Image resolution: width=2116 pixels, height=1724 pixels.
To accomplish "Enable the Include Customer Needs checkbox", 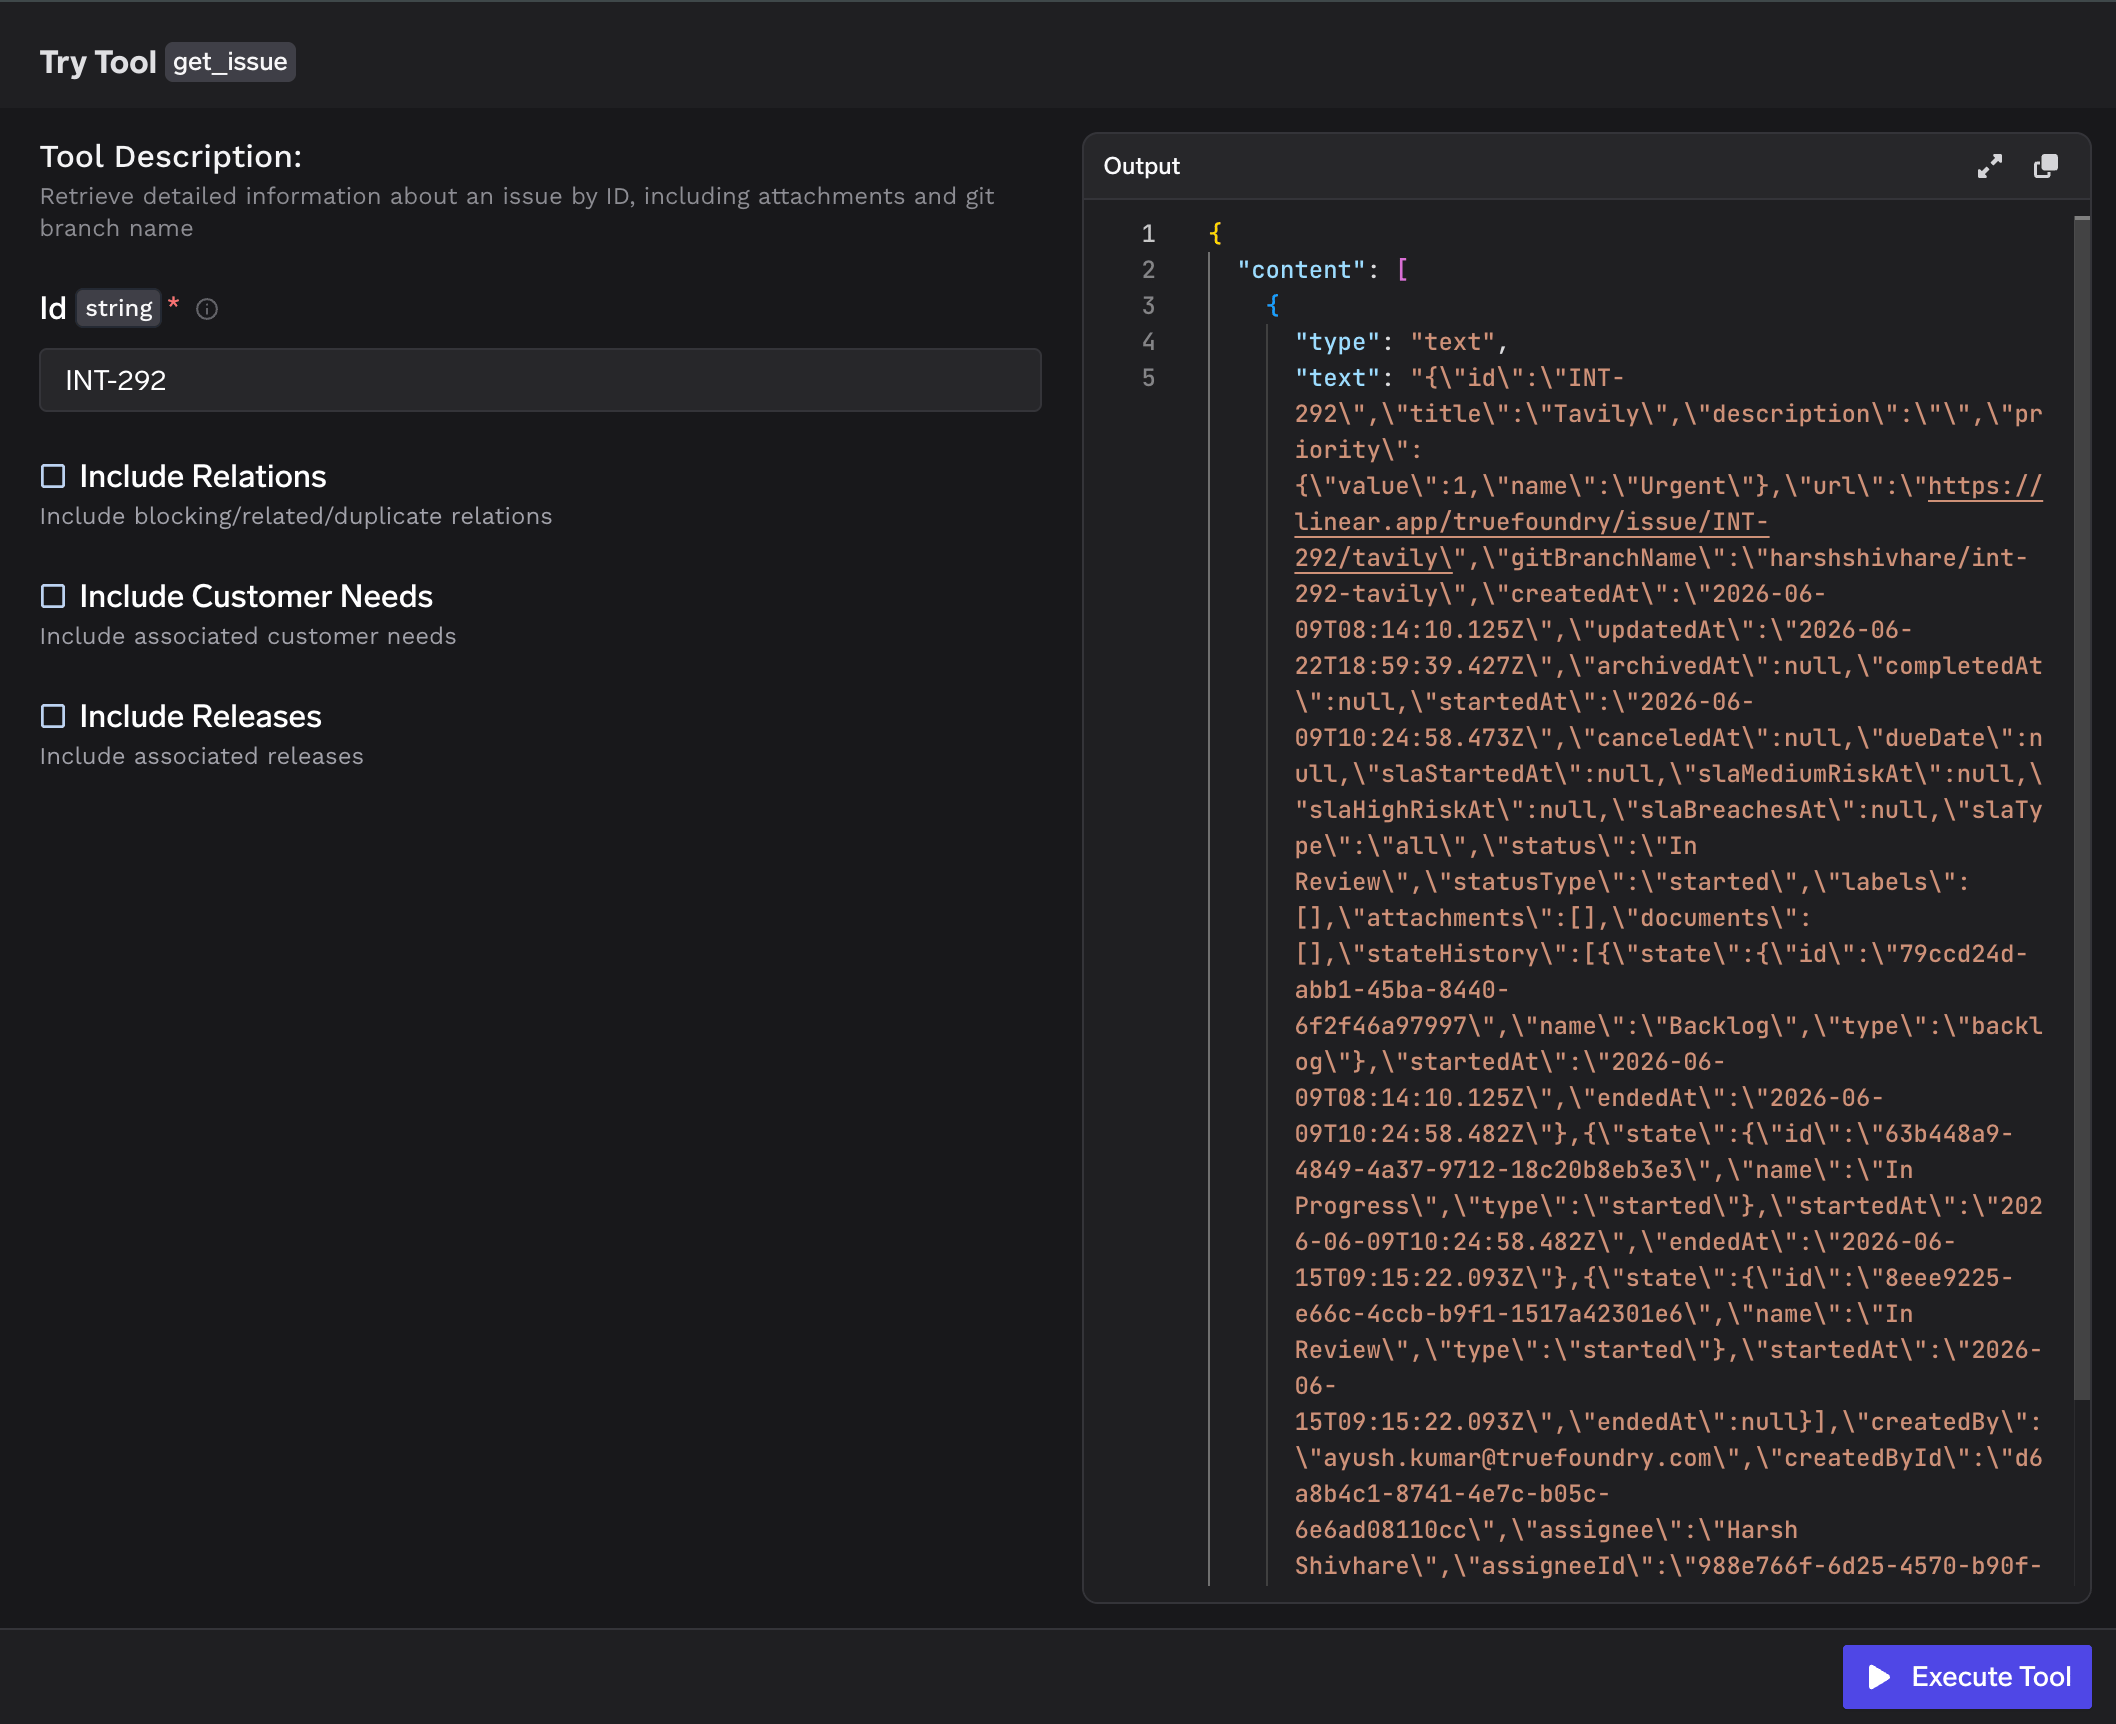I will (x=53, y=596).
